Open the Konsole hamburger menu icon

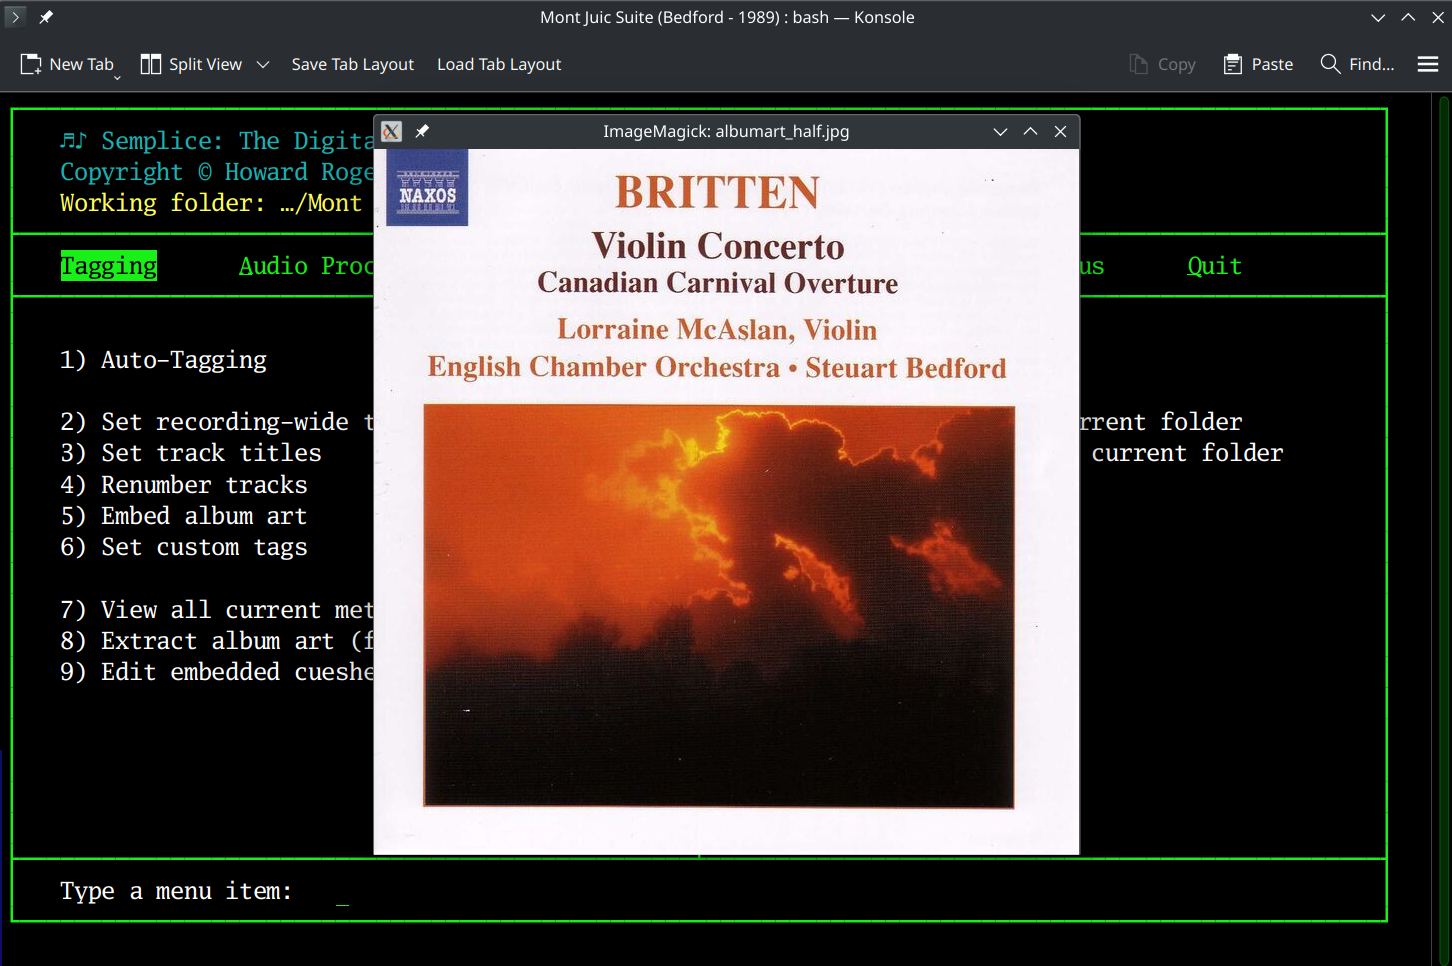point(1428,63)
